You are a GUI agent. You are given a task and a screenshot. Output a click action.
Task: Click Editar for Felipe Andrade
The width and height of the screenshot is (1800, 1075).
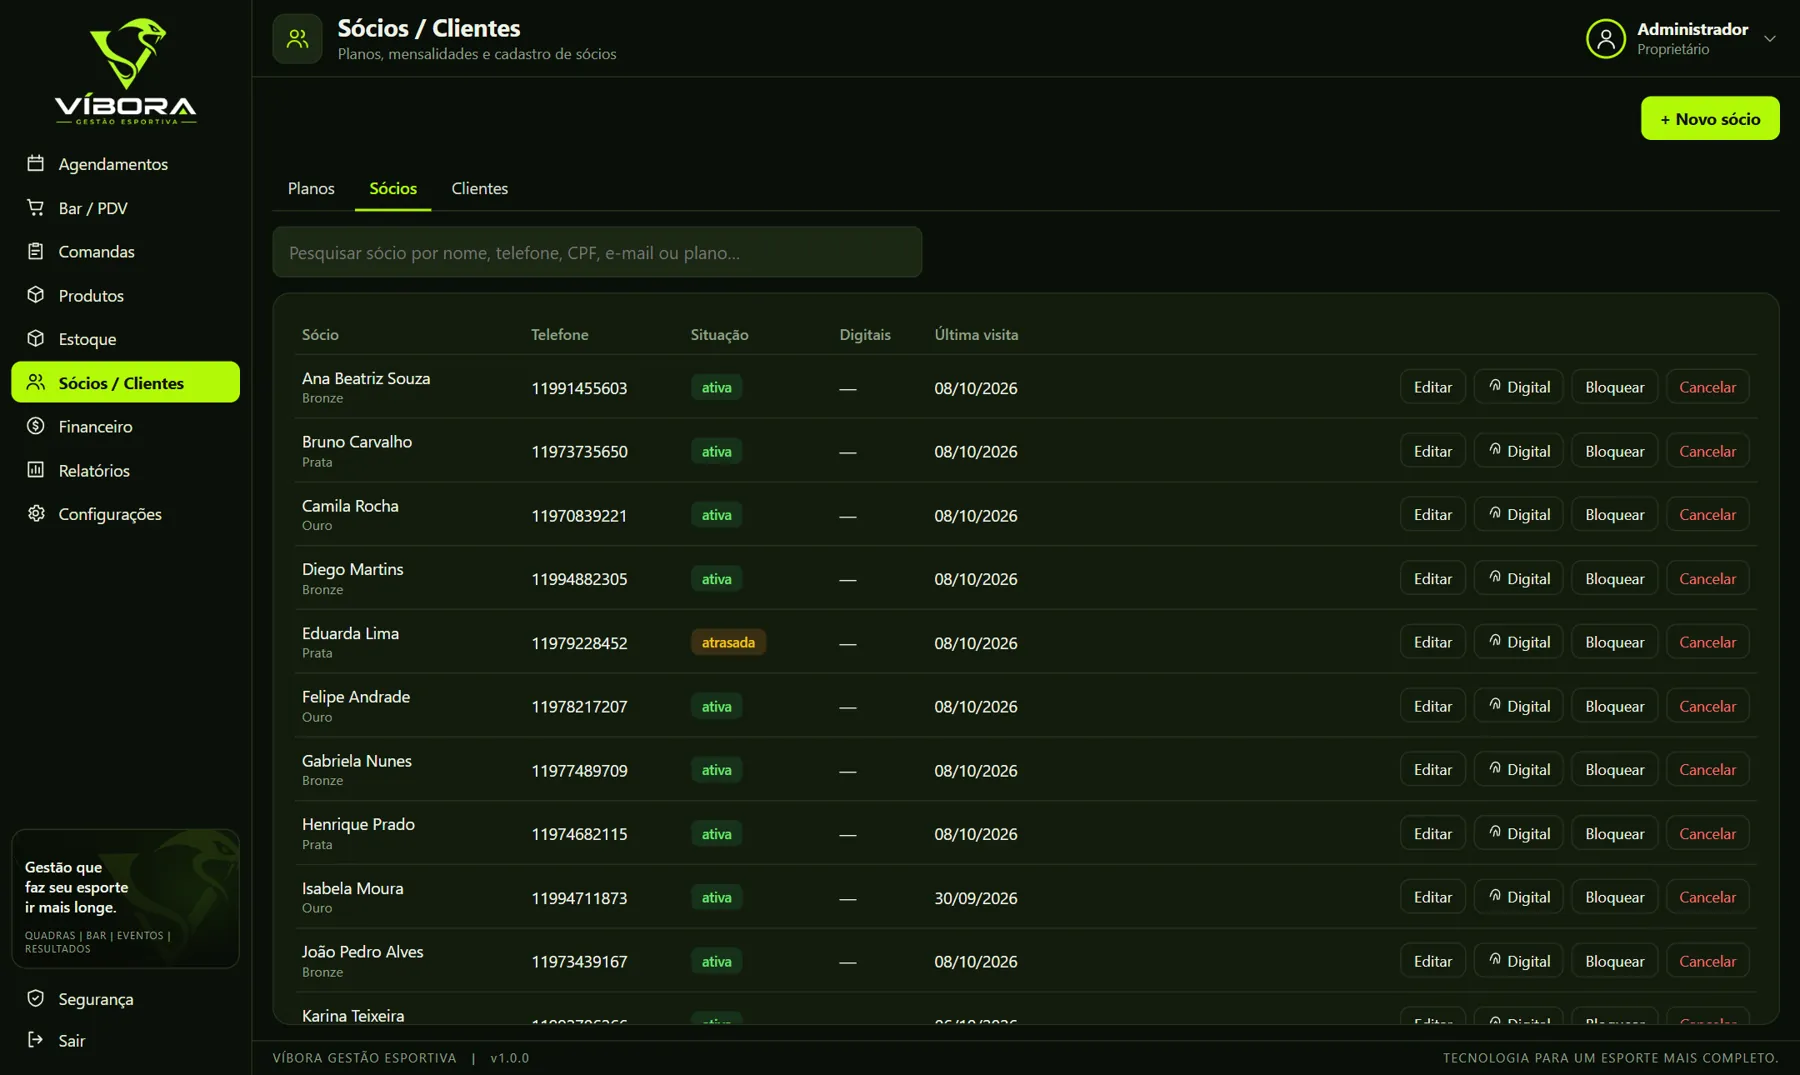click(1432, 706)
